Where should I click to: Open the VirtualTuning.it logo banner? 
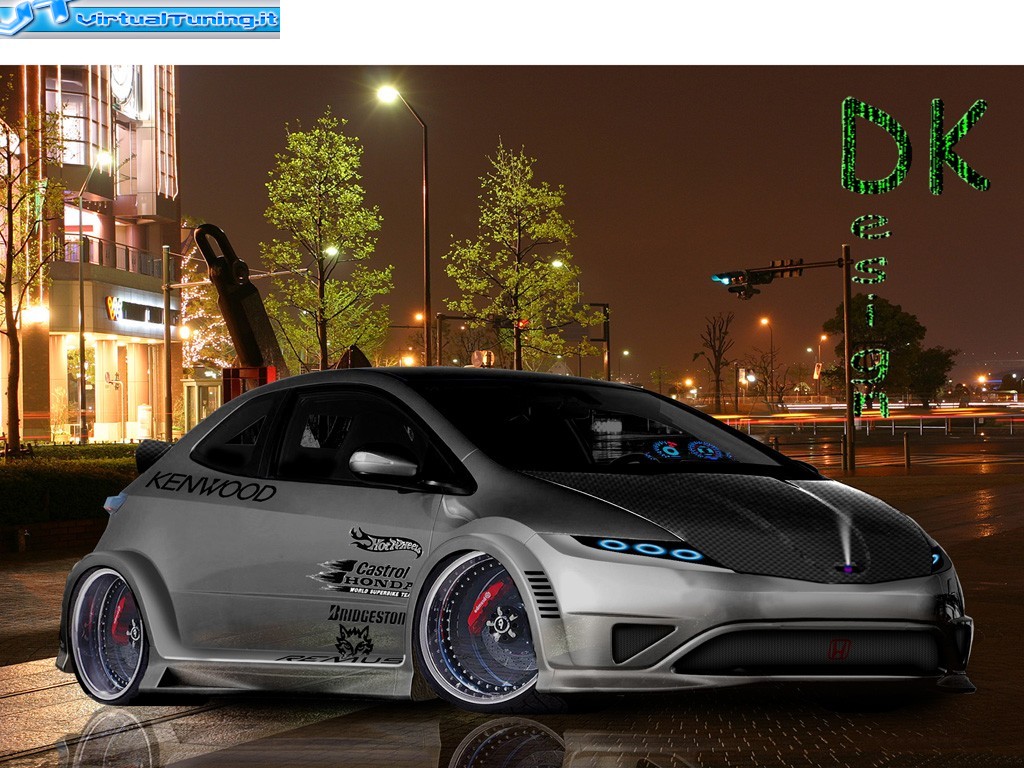tap(140, 19)
